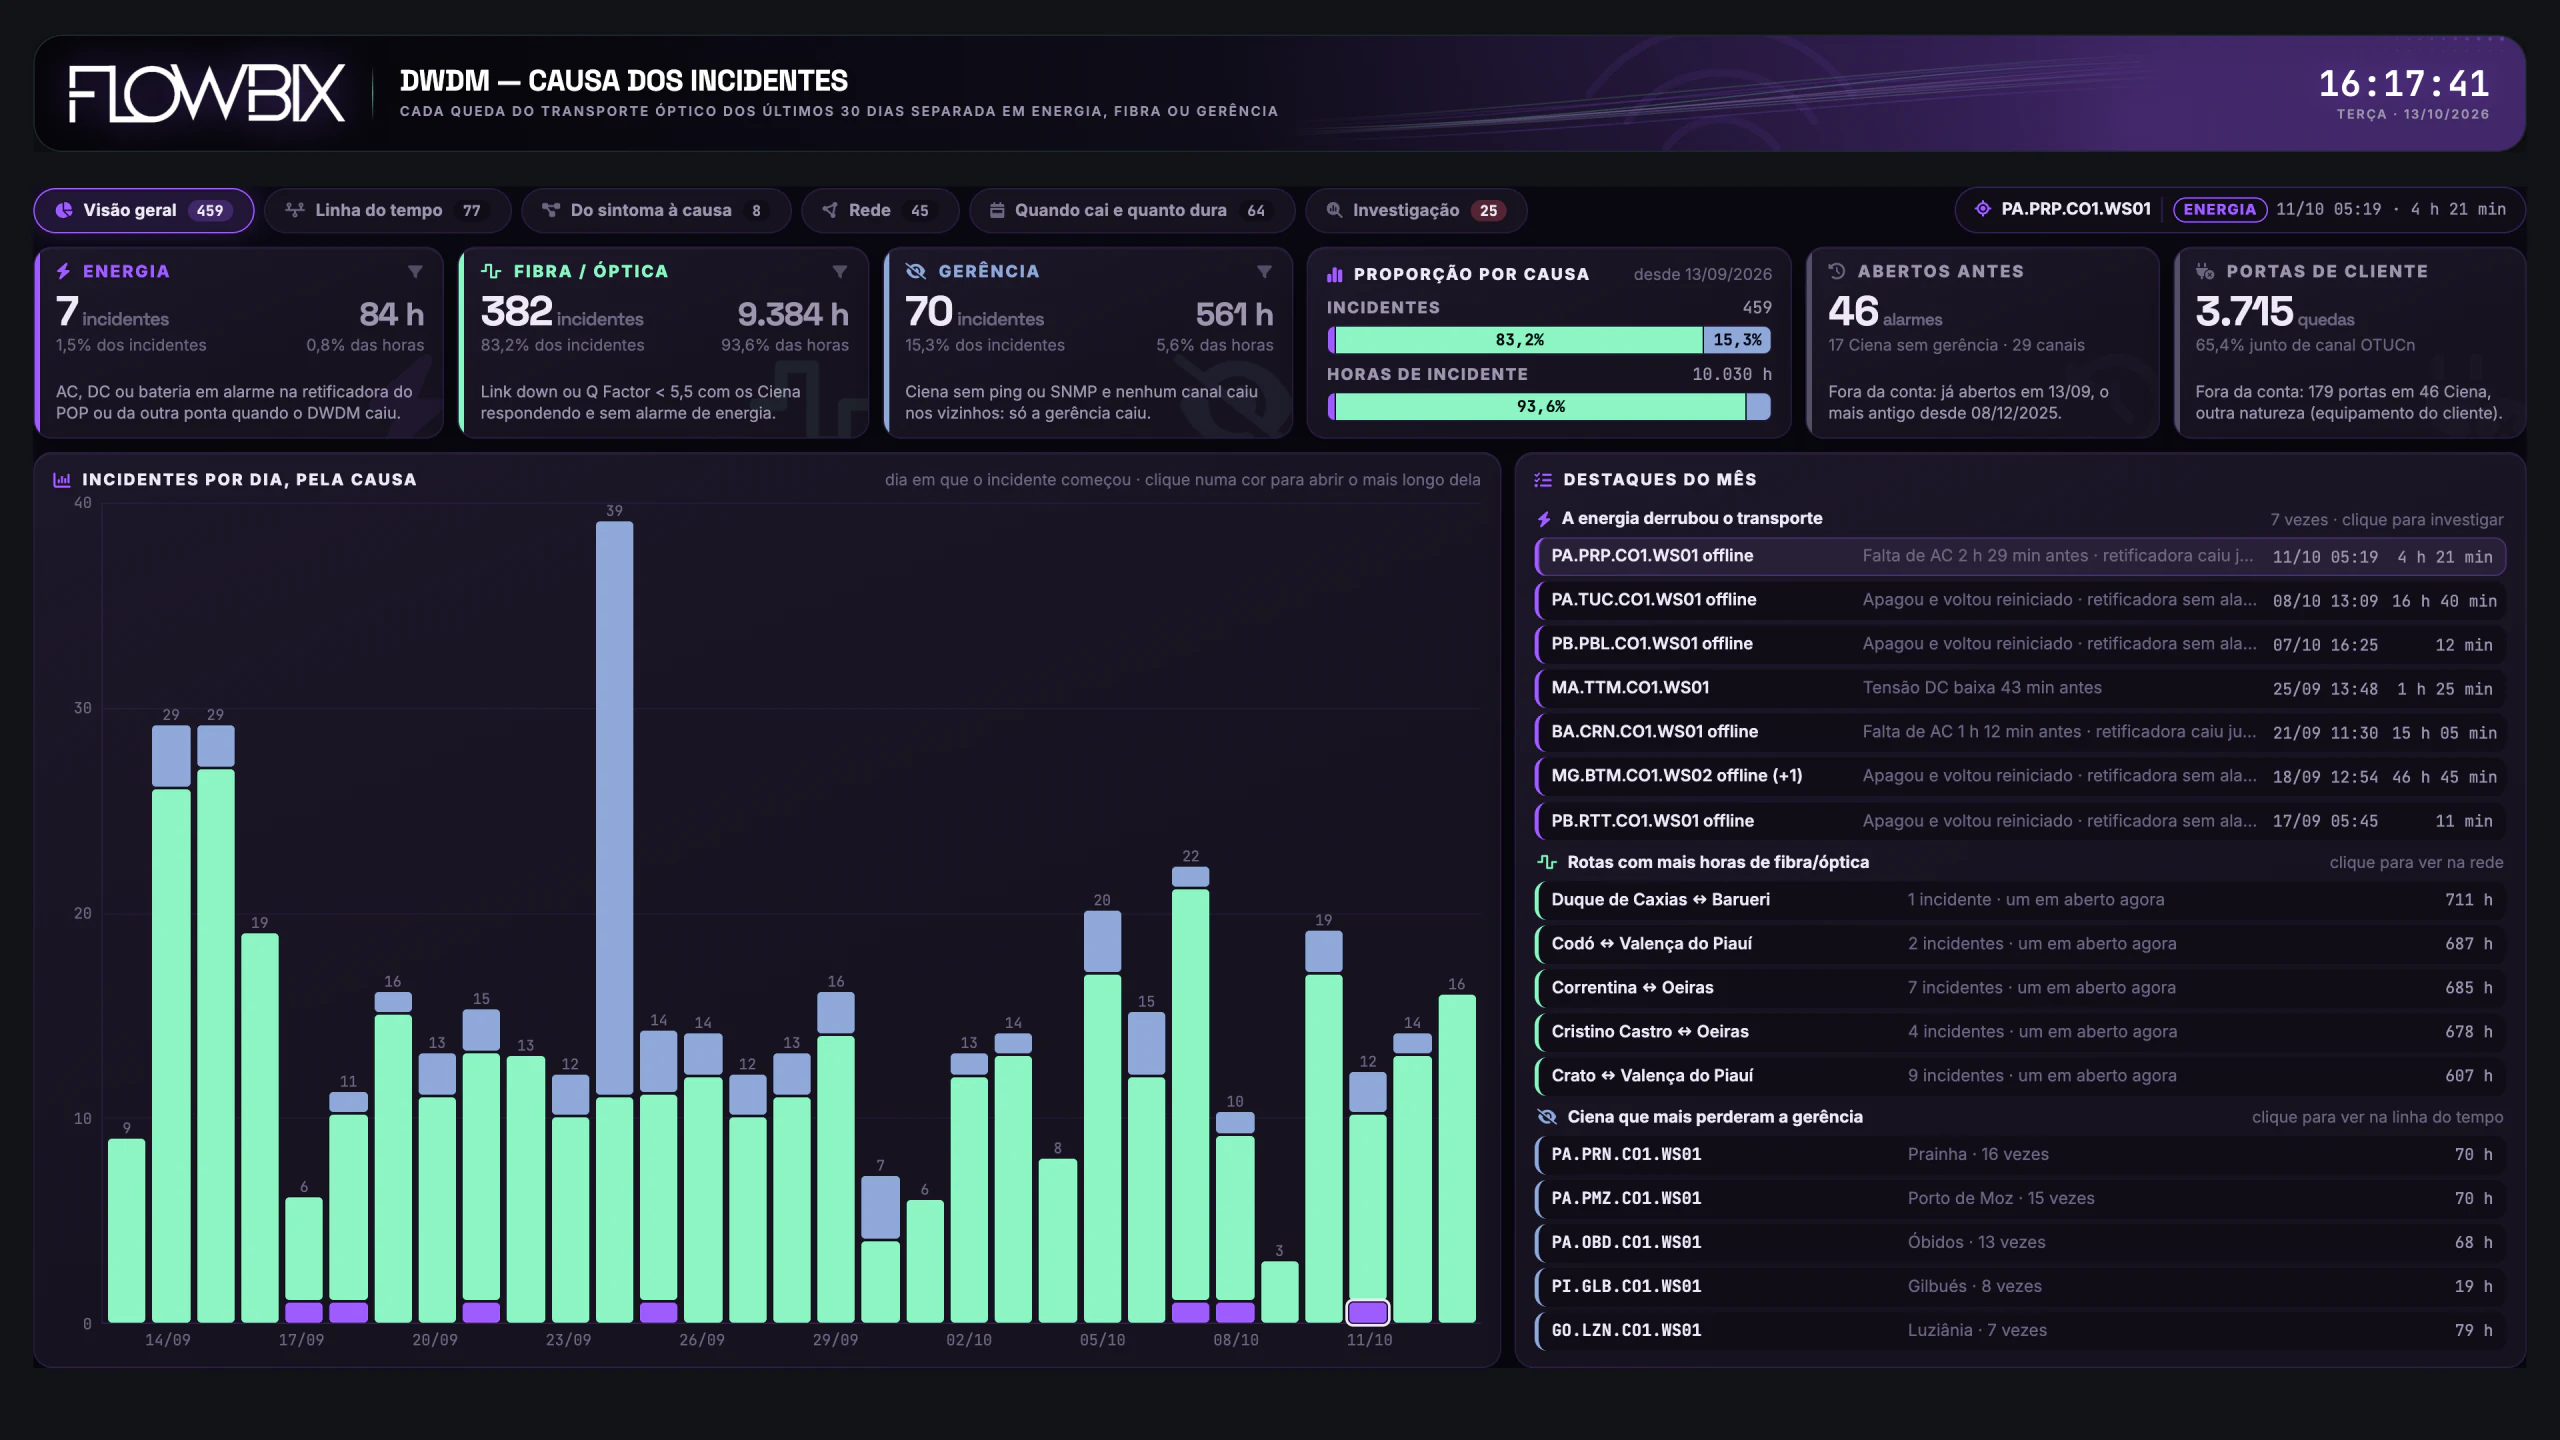Viewport: 2560px width, 1440px height.
Task: Click the Gerência card filter funnel
Action: pos(1264,272)
